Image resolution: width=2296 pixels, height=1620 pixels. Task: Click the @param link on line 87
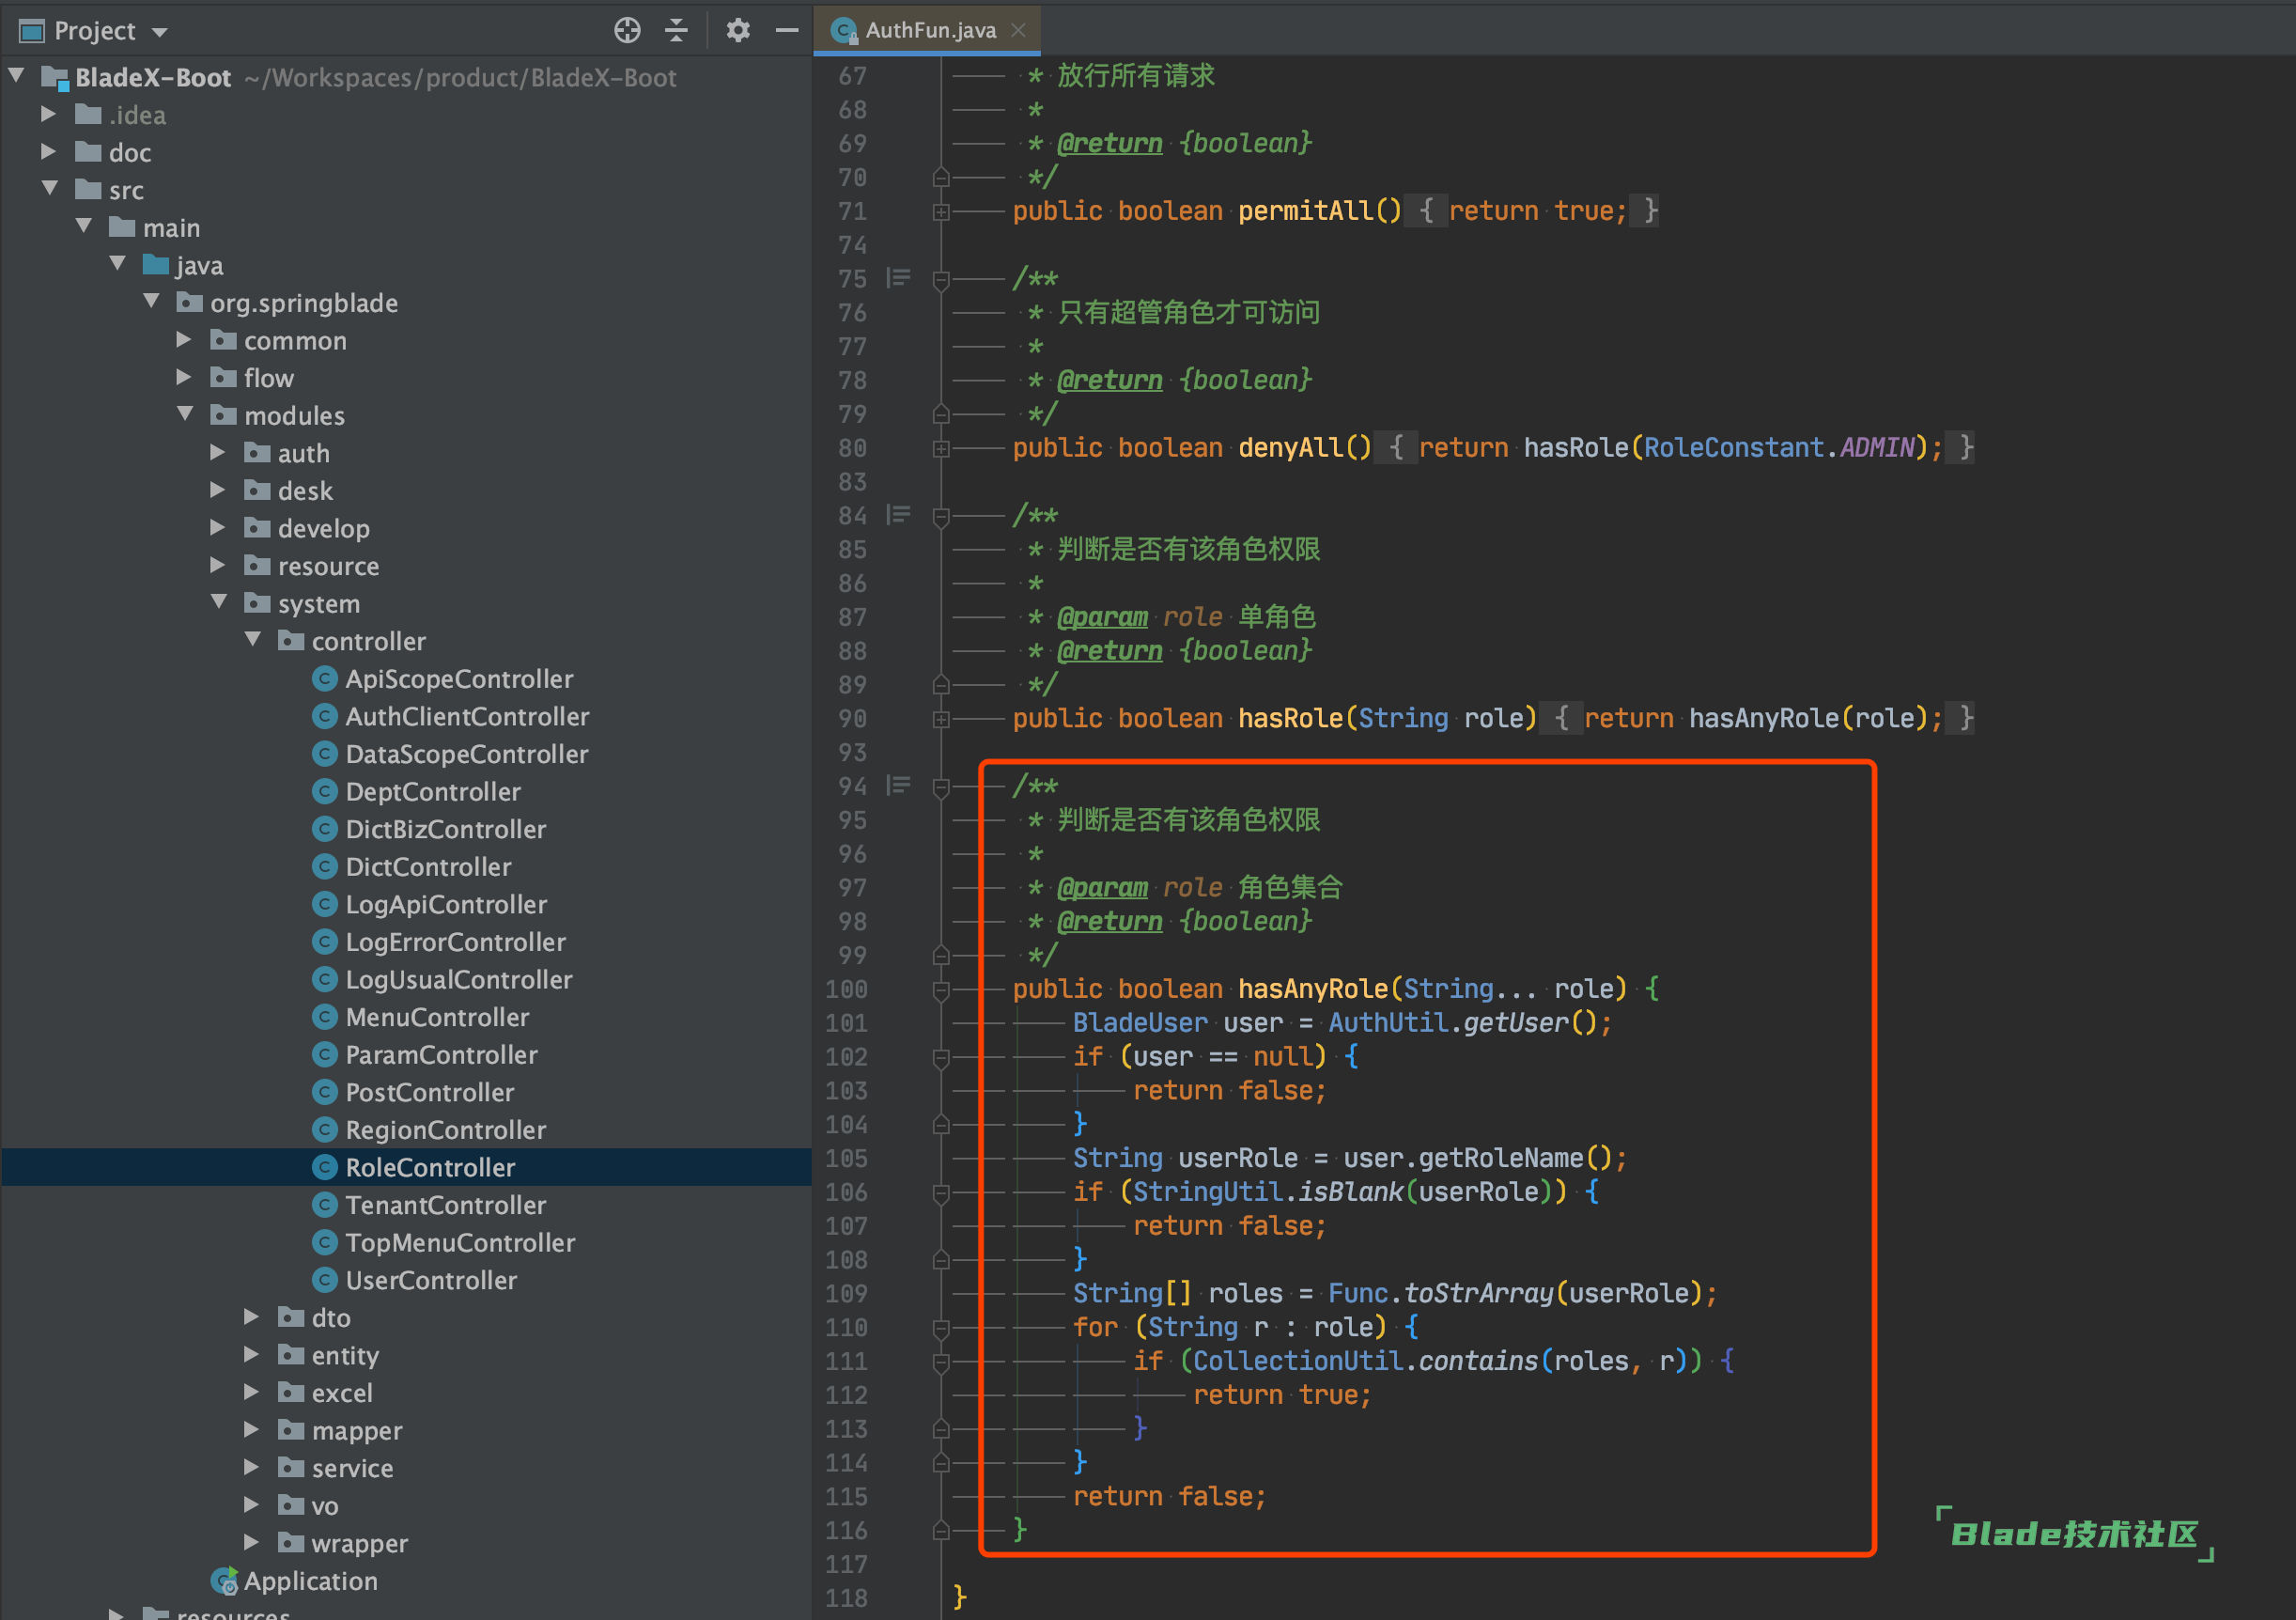click(x=1103, y=617)
